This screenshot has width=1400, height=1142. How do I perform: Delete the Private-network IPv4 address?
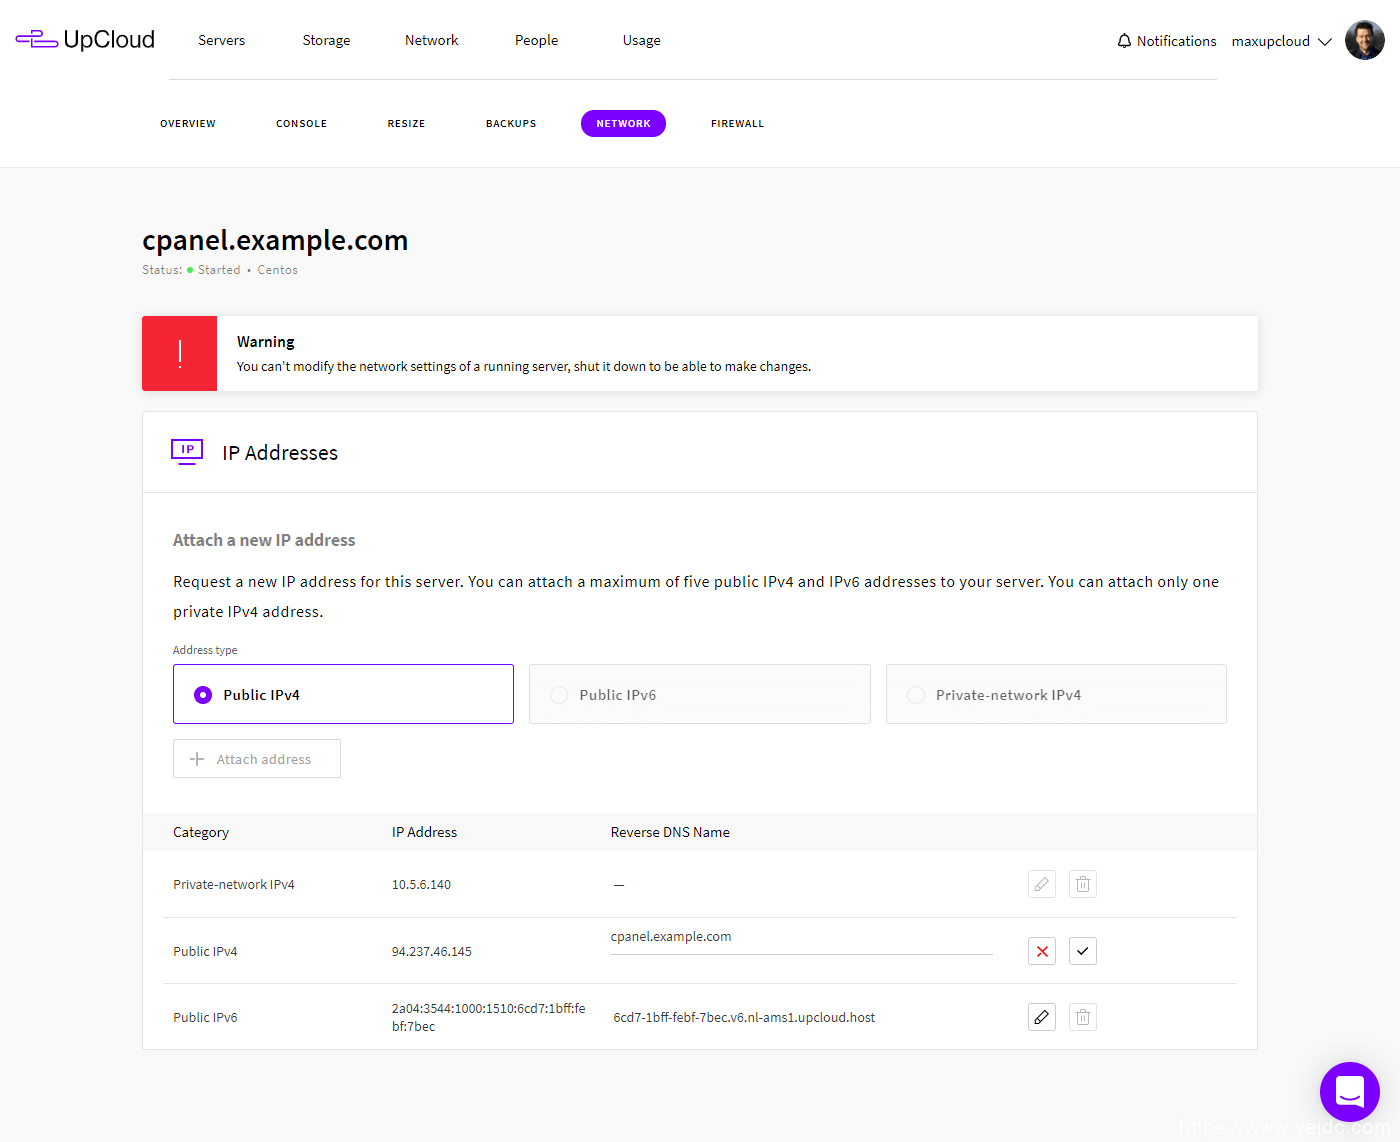tap(1083, 884)
